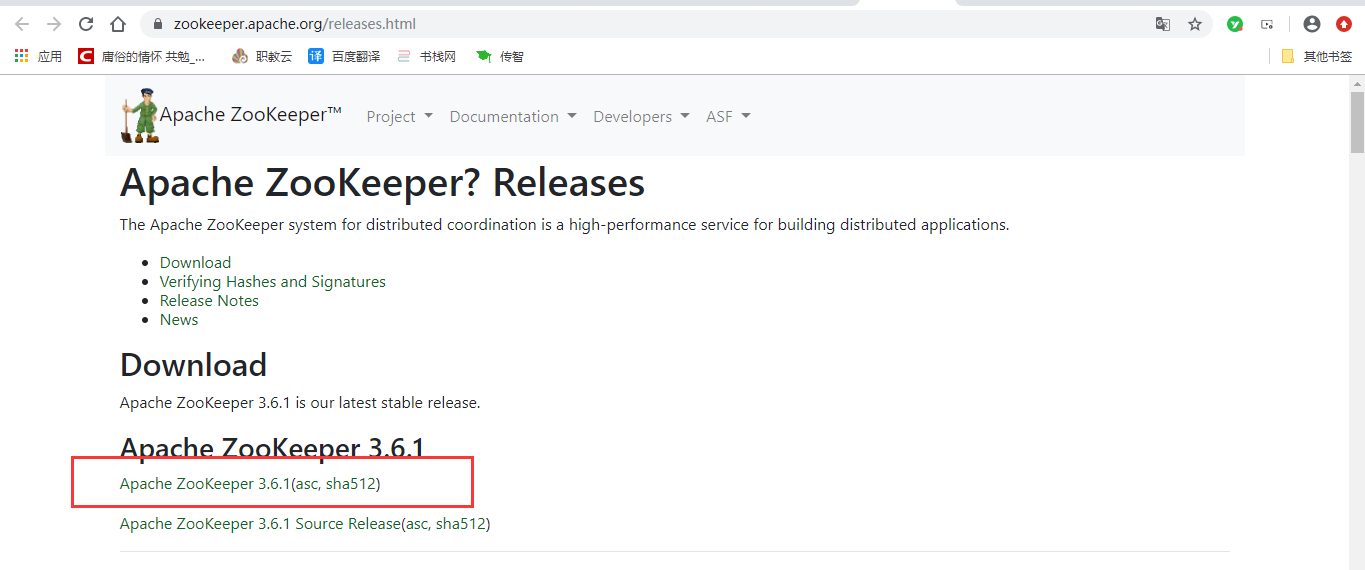1365x570 pixels.
Task: Open the 百度翻译 bookmark
Action: point(344,56)
